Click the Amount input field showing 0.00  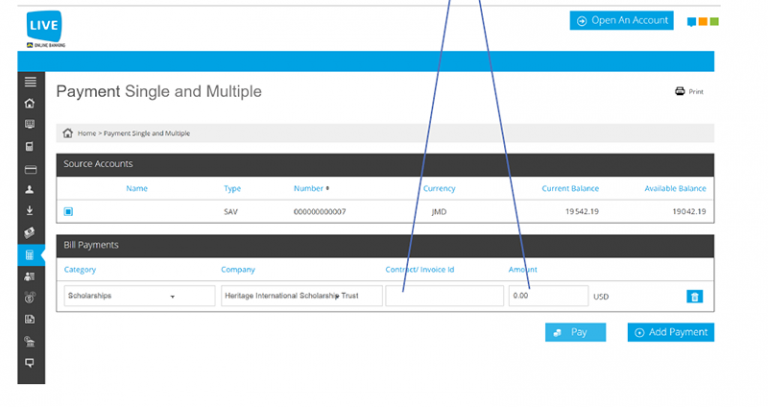coord(547,296)
